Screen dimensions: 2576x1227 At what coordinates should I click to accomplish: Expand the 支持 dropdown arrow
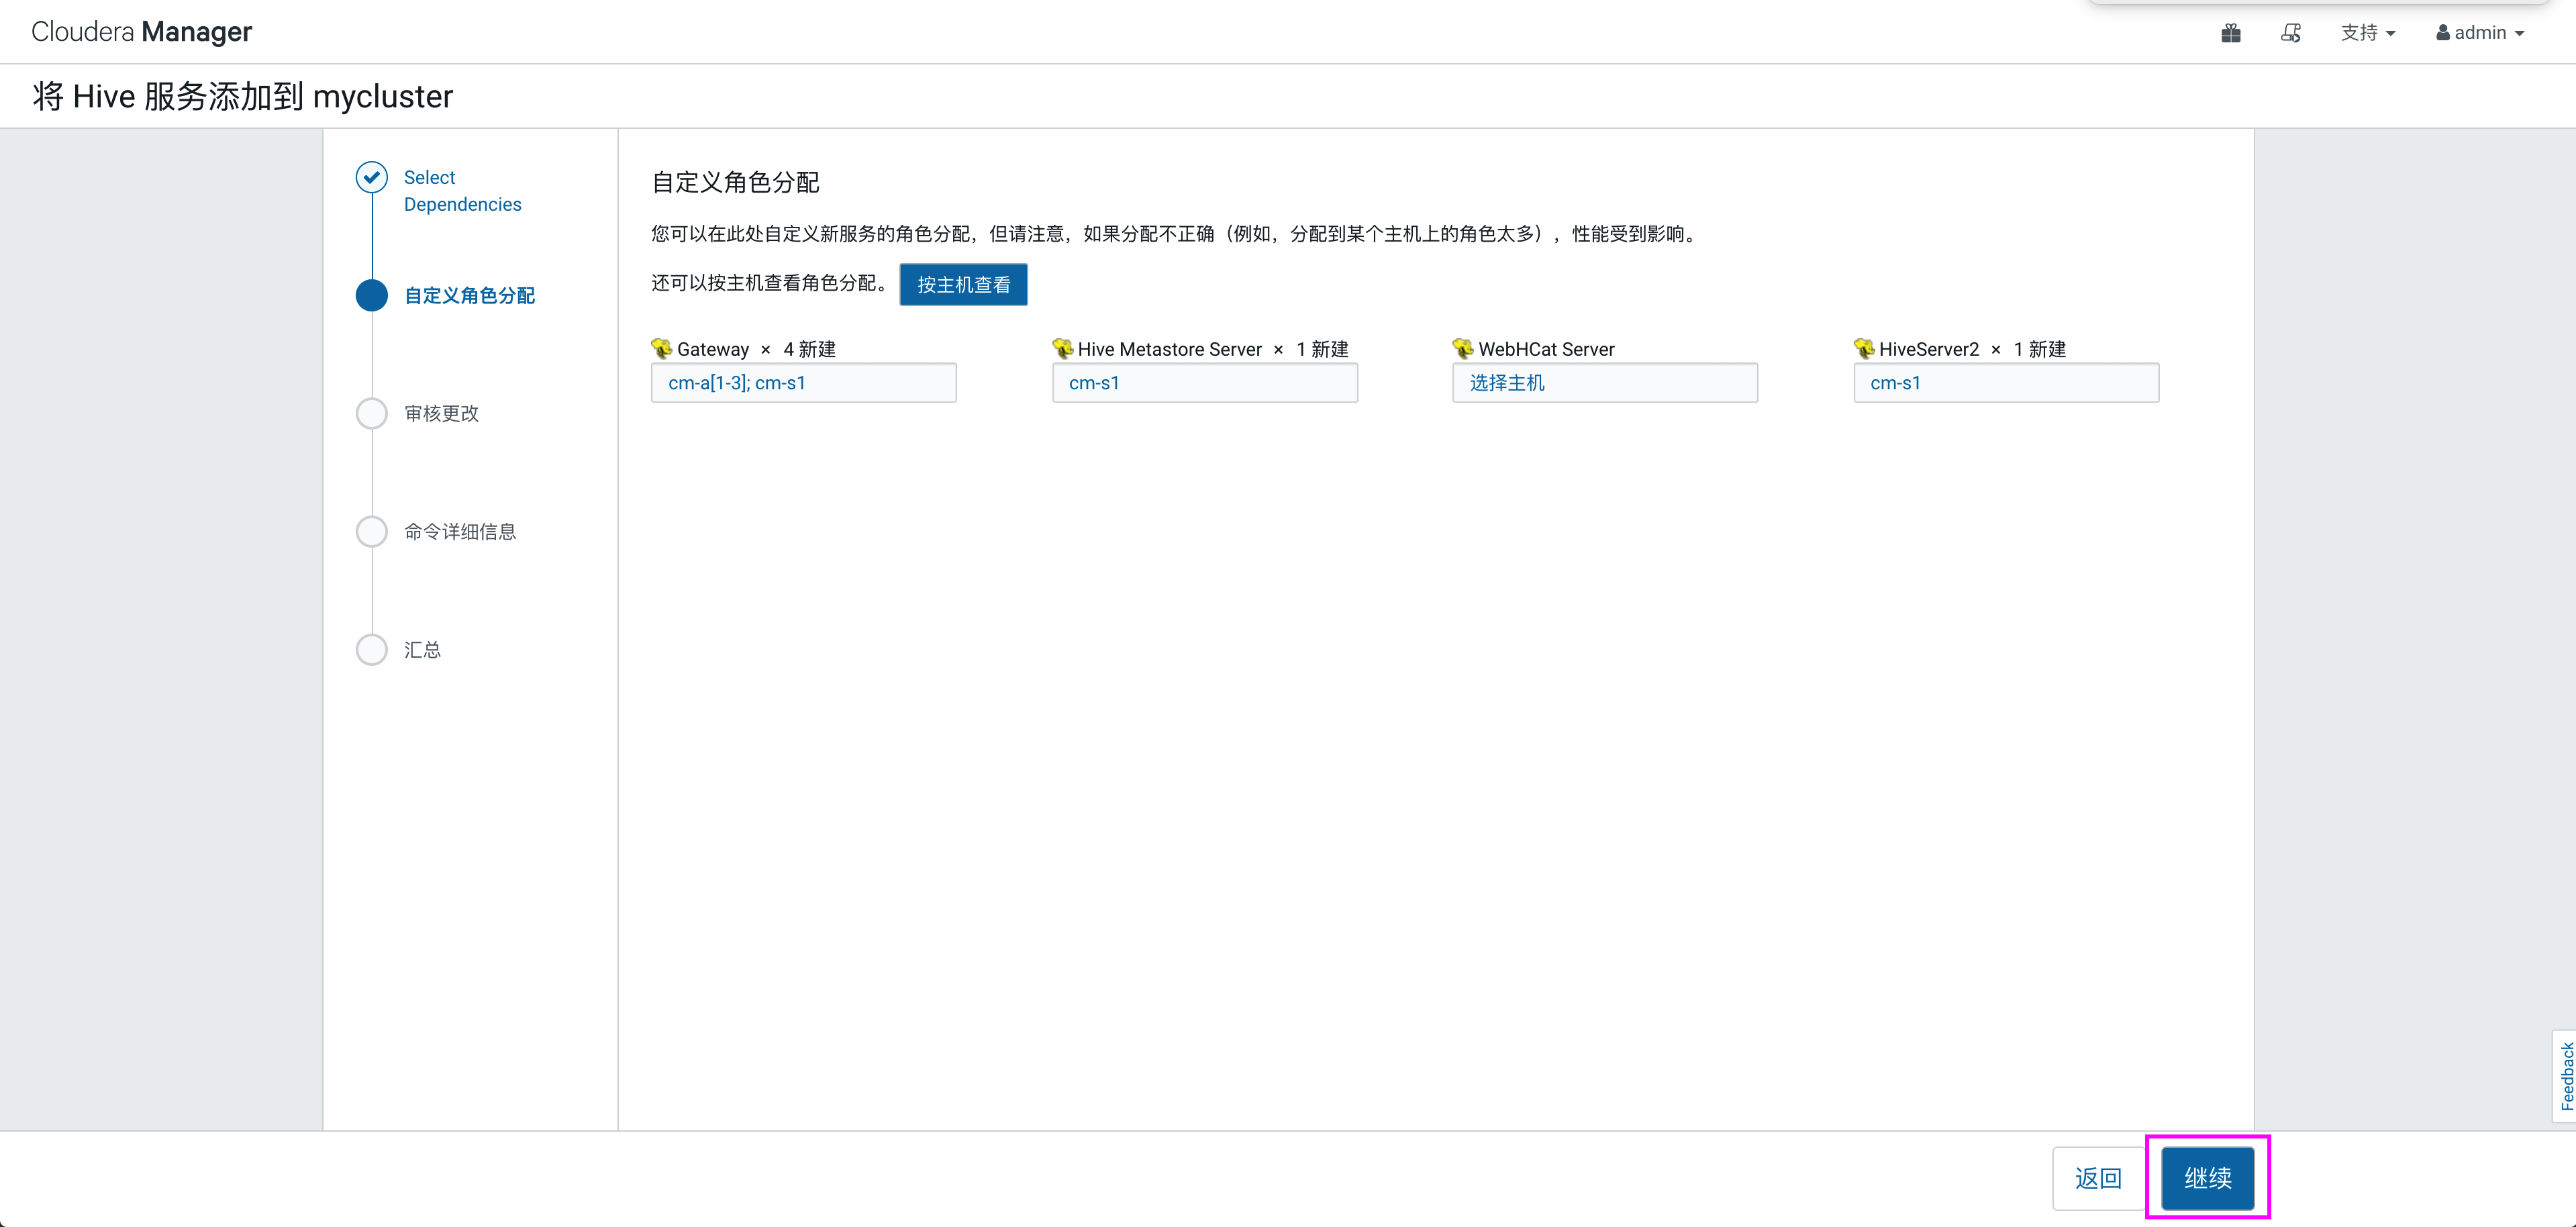[x=2392, y=33]
